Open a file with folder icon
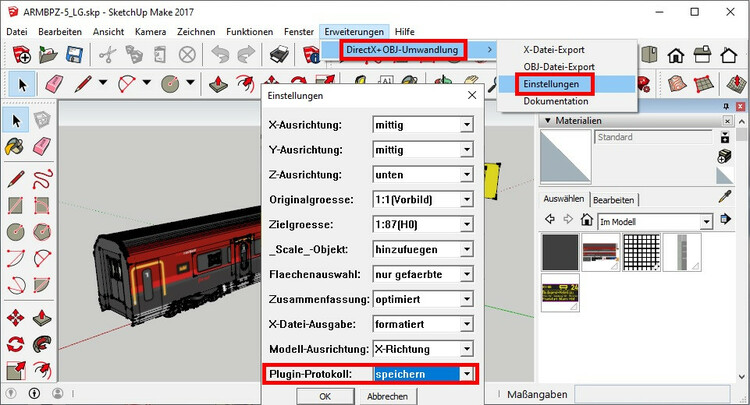 [48, 55]
